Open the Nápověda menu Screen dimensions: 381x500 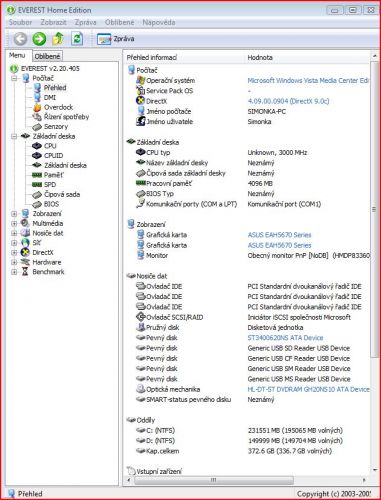click(x=159, y=22)
